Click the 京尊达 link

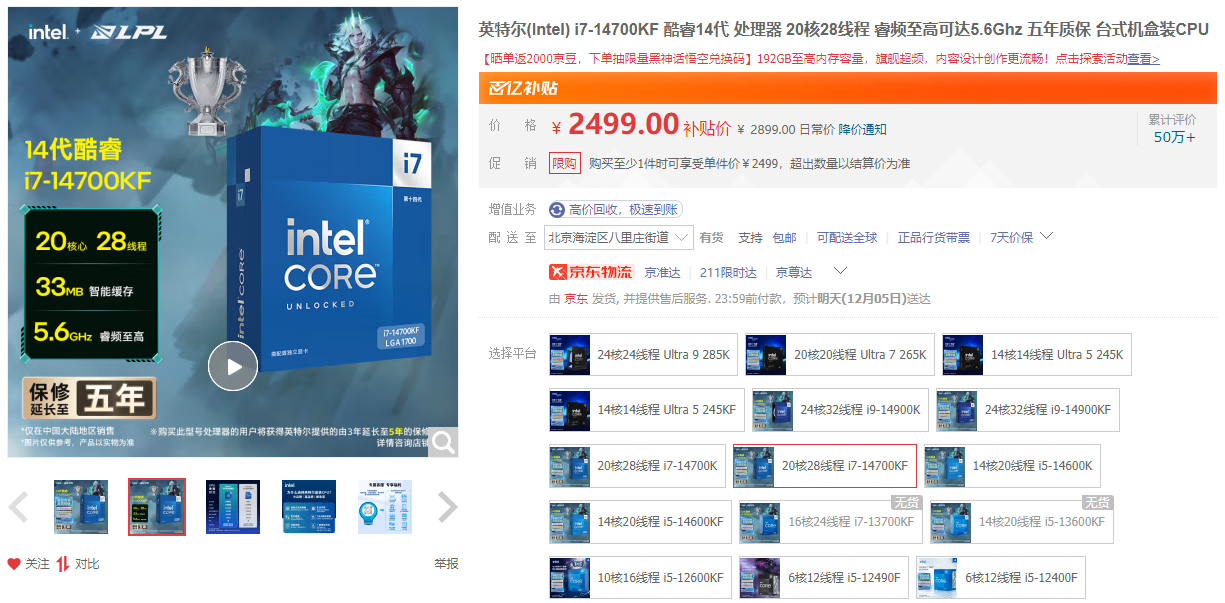tap(794, 272)
